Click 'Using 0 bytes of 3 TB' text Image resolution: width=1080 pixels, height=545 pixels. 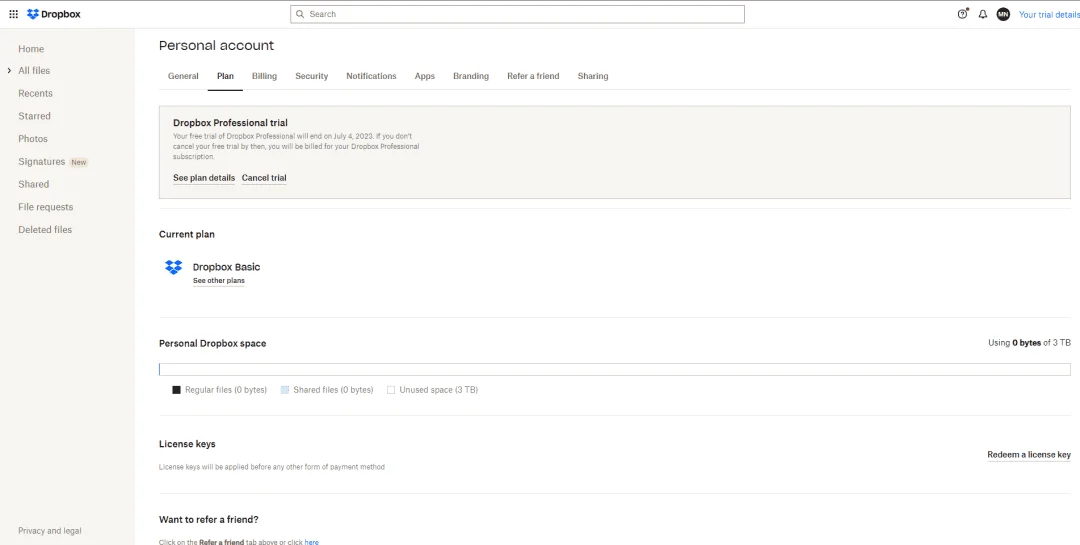[1029, 342]
